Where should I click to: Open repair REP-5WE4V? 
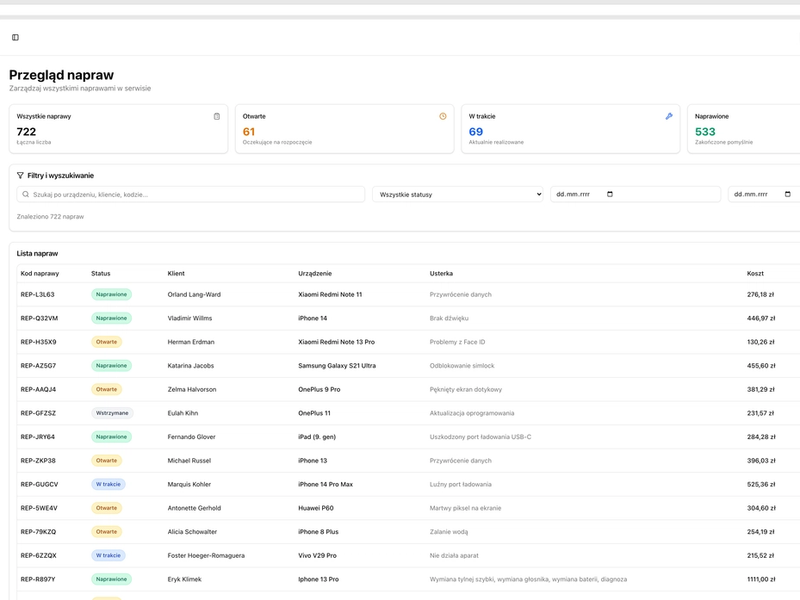tap(39, 508)
